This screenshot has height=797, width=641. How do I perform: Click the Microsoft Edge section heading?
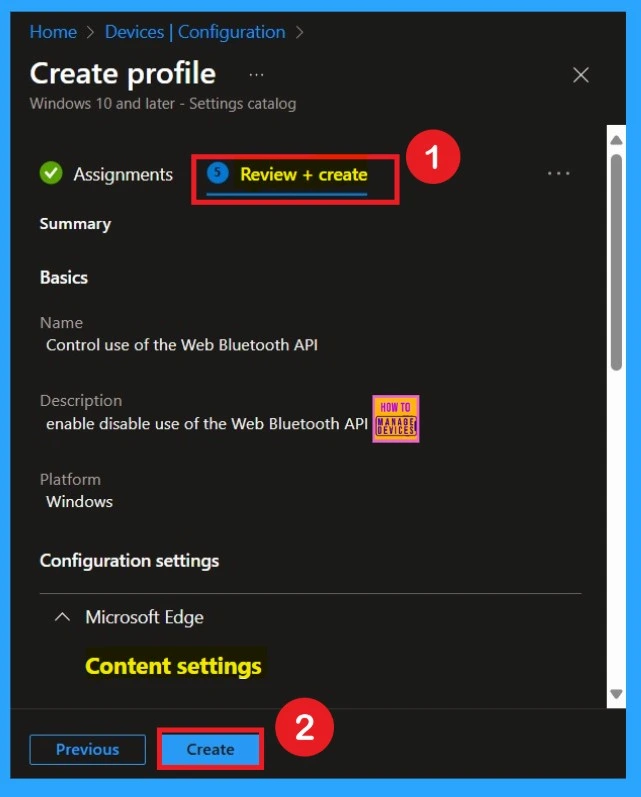point(144,617)
